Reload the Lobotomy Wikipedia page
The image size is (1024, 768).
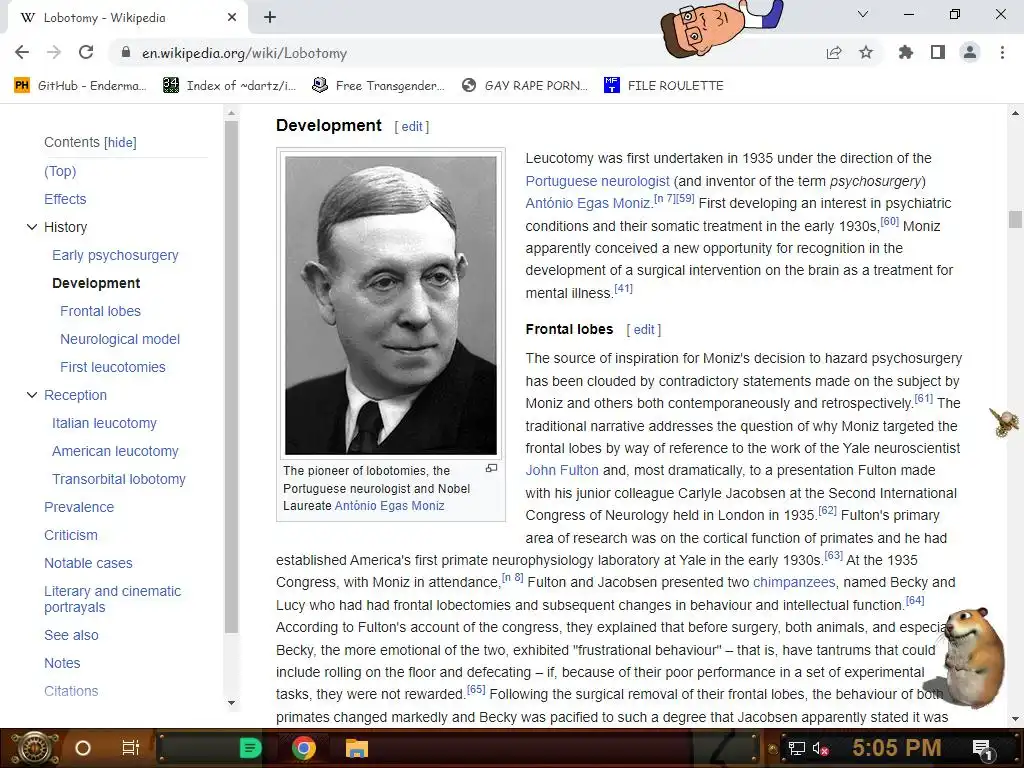(x=86, y=52)
